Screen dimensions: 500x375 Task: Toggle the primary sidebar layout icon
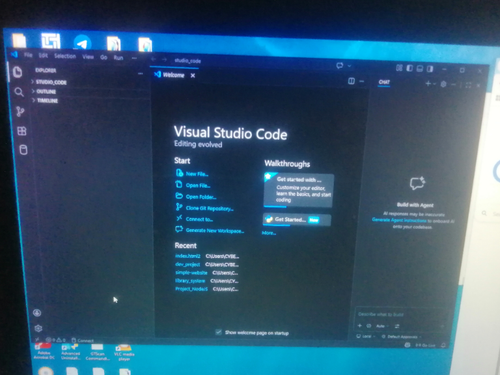pos(410,68)
